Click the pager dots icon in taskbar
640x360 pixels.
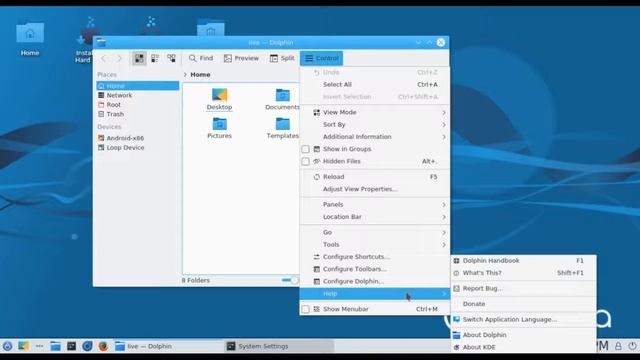(39, 346)
